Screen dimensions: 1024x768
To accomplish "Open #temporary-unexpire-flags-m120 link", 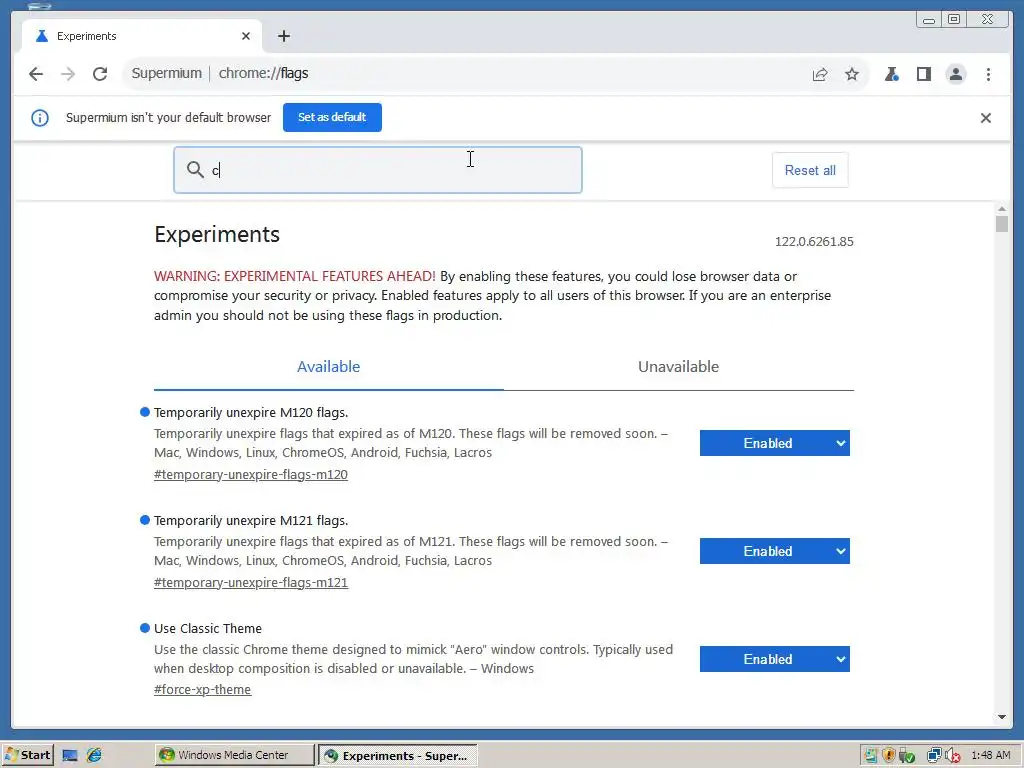I will pyautogui.click(x=251, y=475).
